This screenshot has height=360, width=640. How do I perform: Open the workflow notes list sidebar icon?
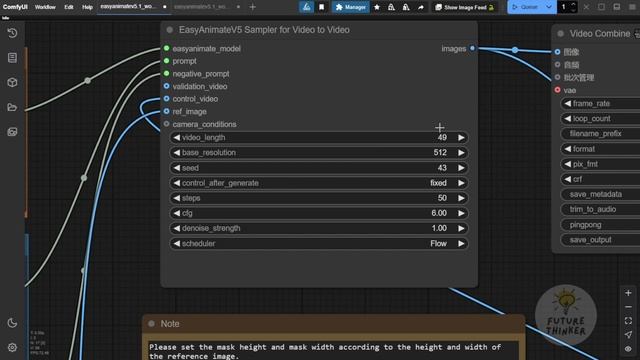tap(12, 58)
